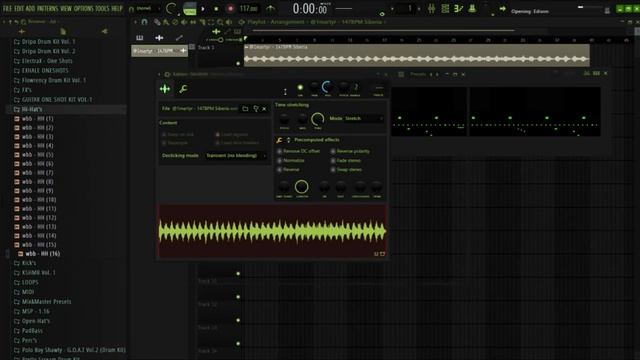Toggle Normalize option
Viewport: 640px width, 360px height.
click(x=291, y=160)
